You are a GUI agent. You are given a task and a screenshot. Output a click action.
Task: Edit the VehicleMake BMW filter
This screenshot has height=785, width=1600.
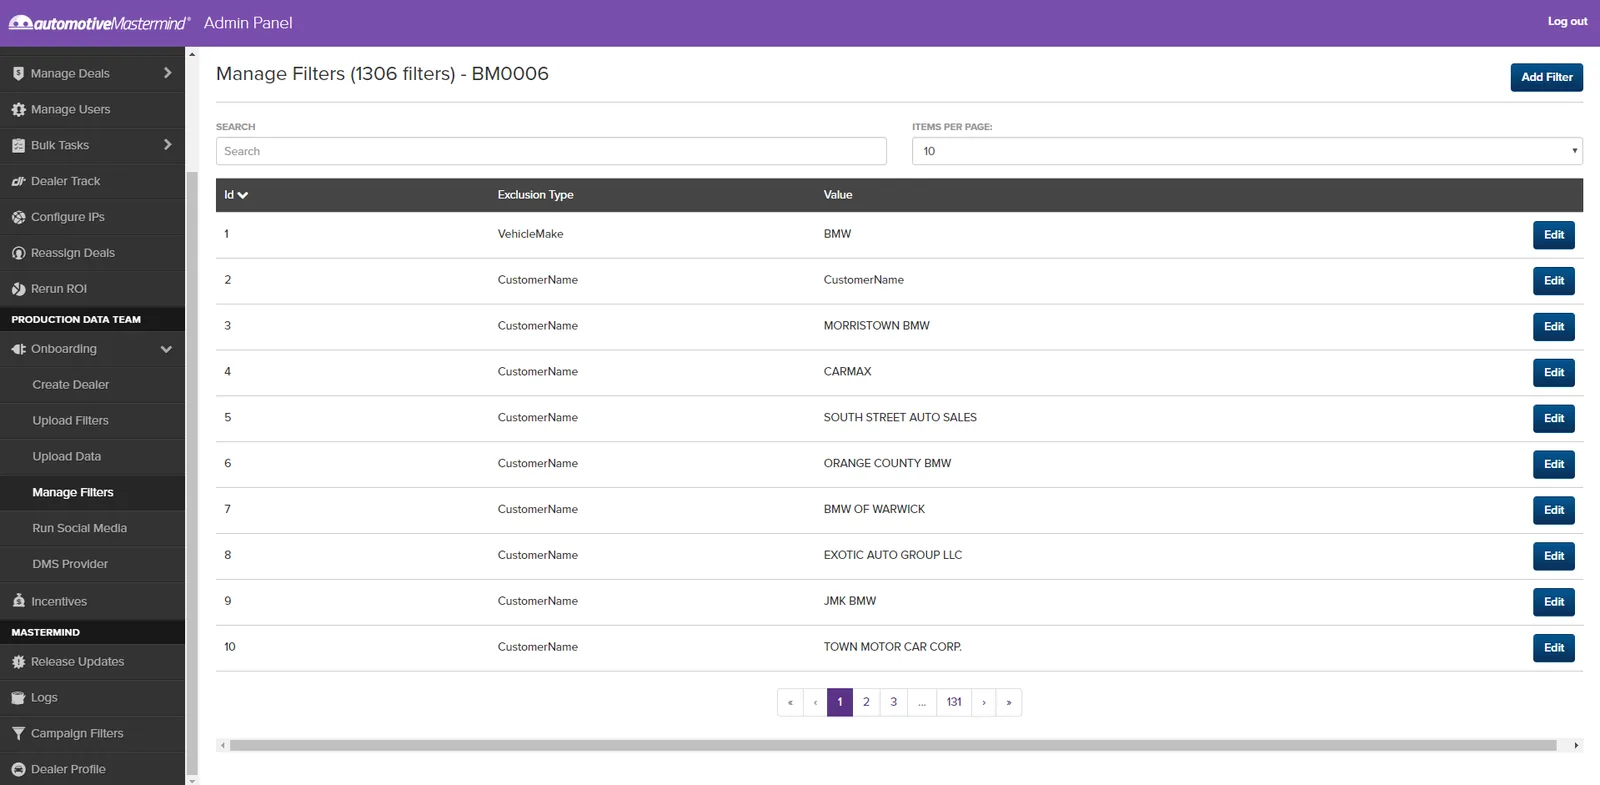pos(1553,235)
